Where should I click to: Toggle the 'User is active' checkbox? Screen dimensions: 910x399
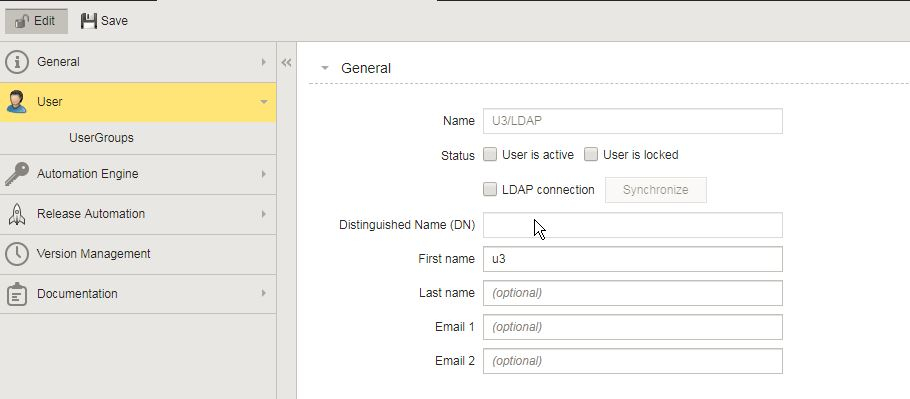(490, 154)
